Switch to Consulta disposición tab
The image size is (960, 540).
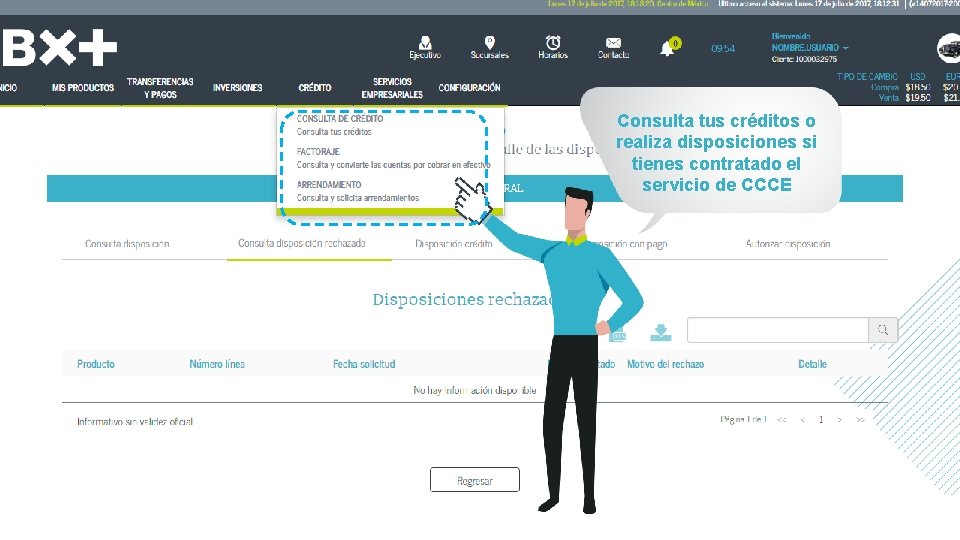pyautogui.click(x=127, y=244)
